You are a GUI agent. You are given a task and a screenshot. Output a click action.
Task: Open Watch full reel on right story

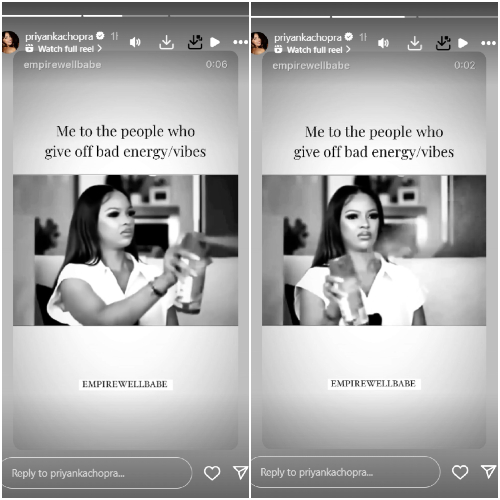point(312,50)
